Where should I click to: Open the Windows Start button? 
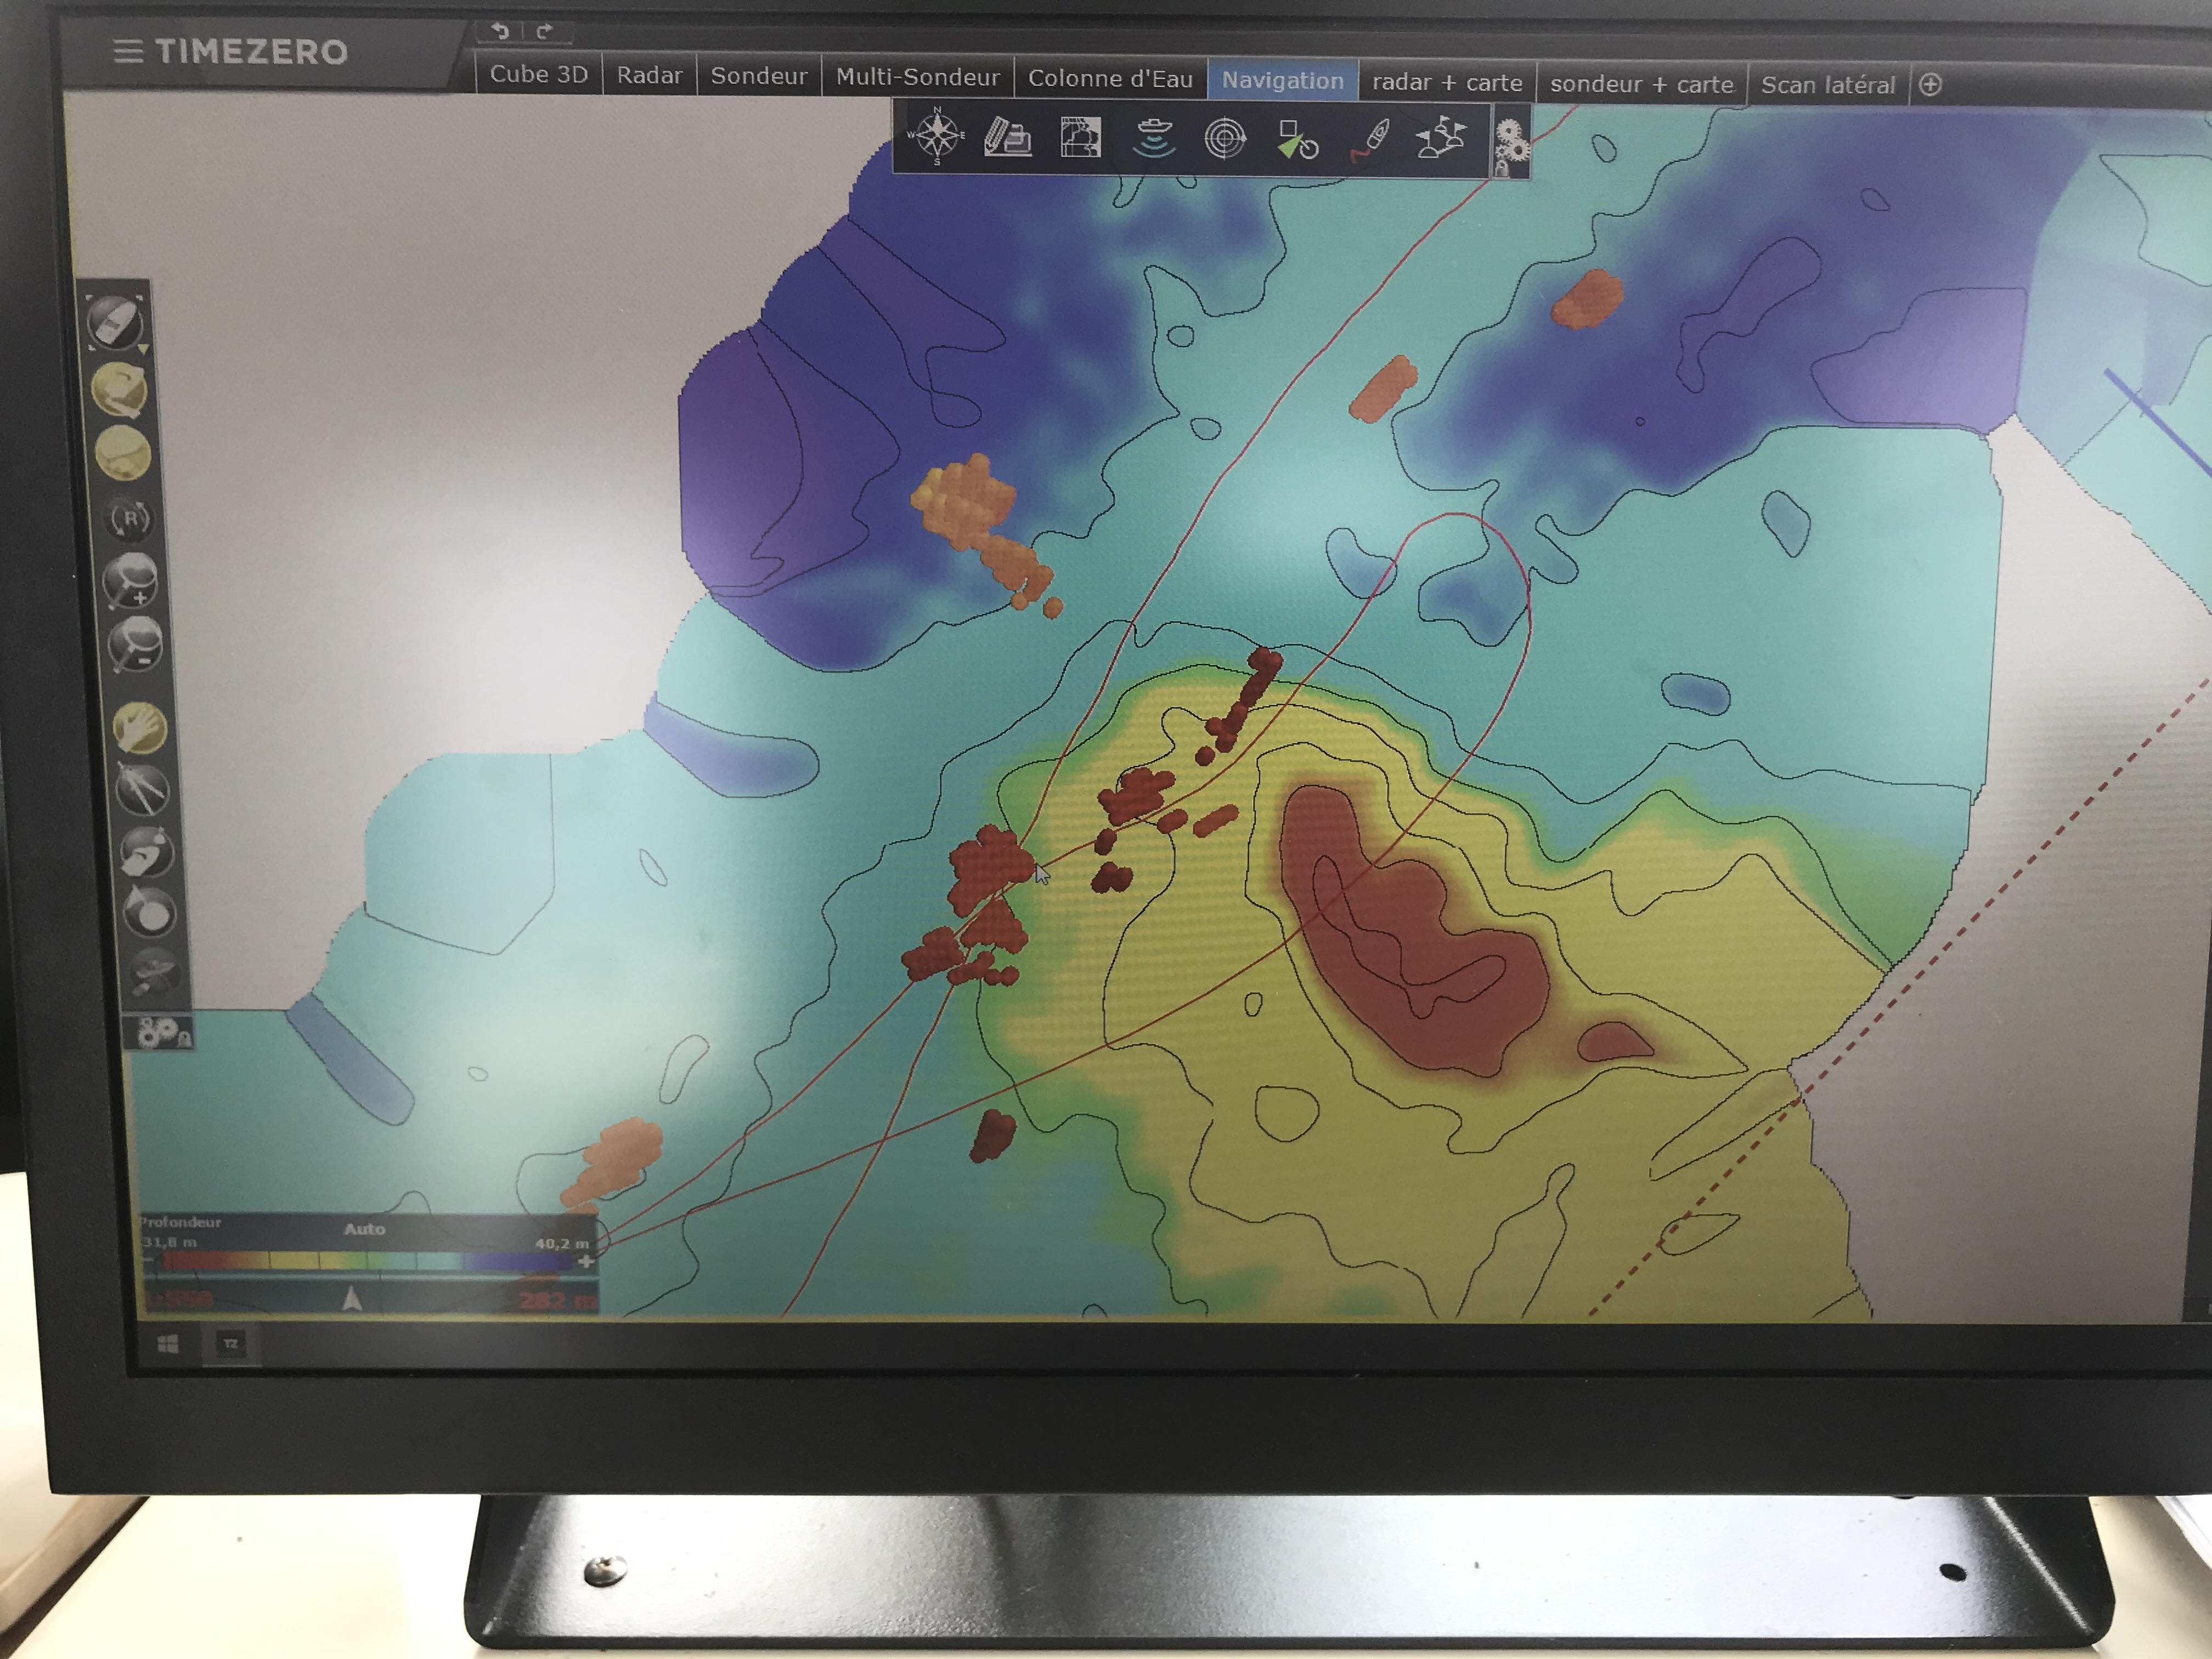[168, 1344]
